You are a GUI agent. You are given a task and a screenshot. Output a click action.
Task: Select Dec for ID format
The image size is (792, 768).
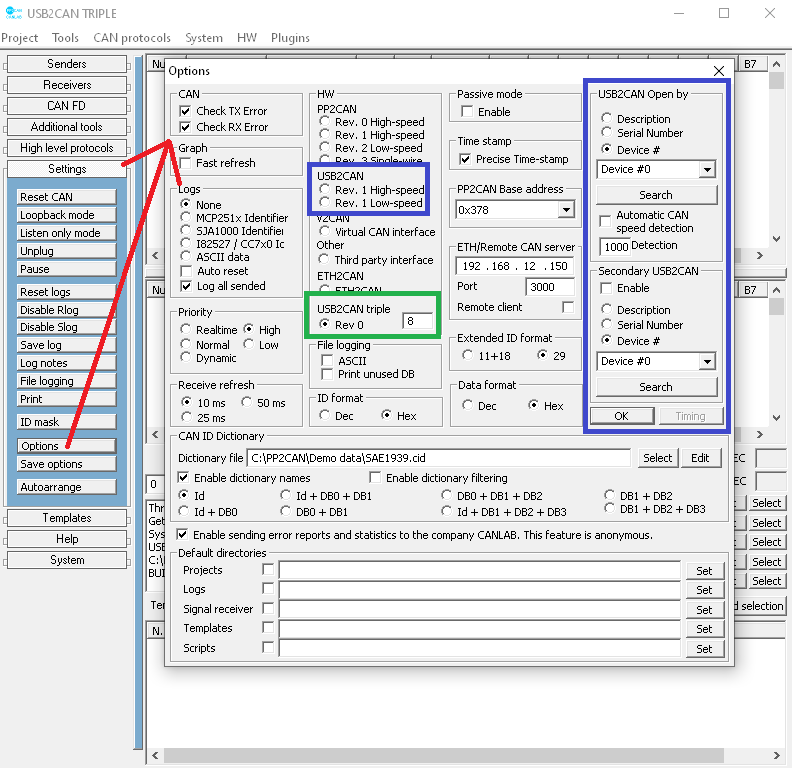(x=324, y=415)
